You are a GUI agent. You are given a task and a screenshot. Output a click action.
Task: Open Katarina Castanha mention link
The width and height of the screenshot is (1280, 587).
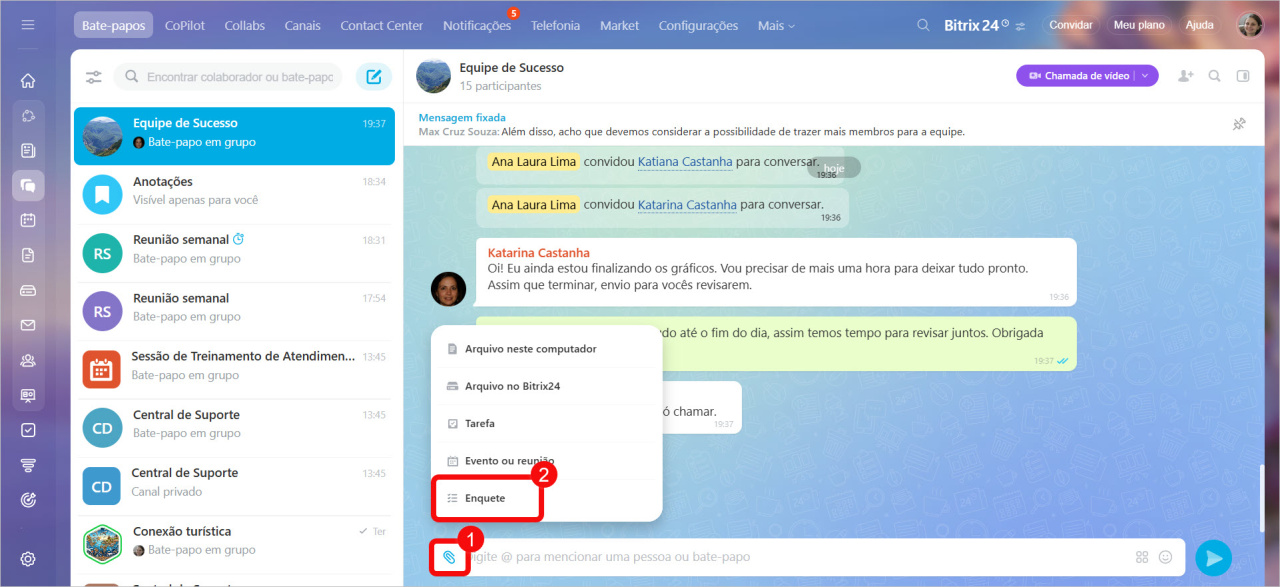point(687,205)
